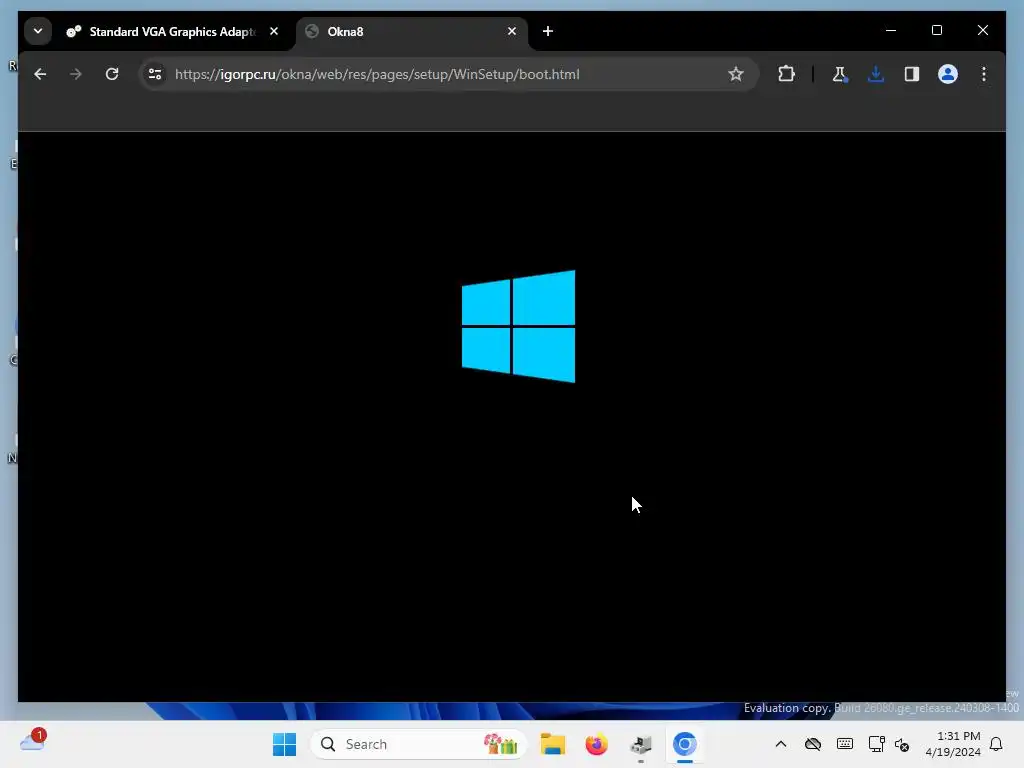
Task: Minimize the Chrome window
Action: click(891, 31)
